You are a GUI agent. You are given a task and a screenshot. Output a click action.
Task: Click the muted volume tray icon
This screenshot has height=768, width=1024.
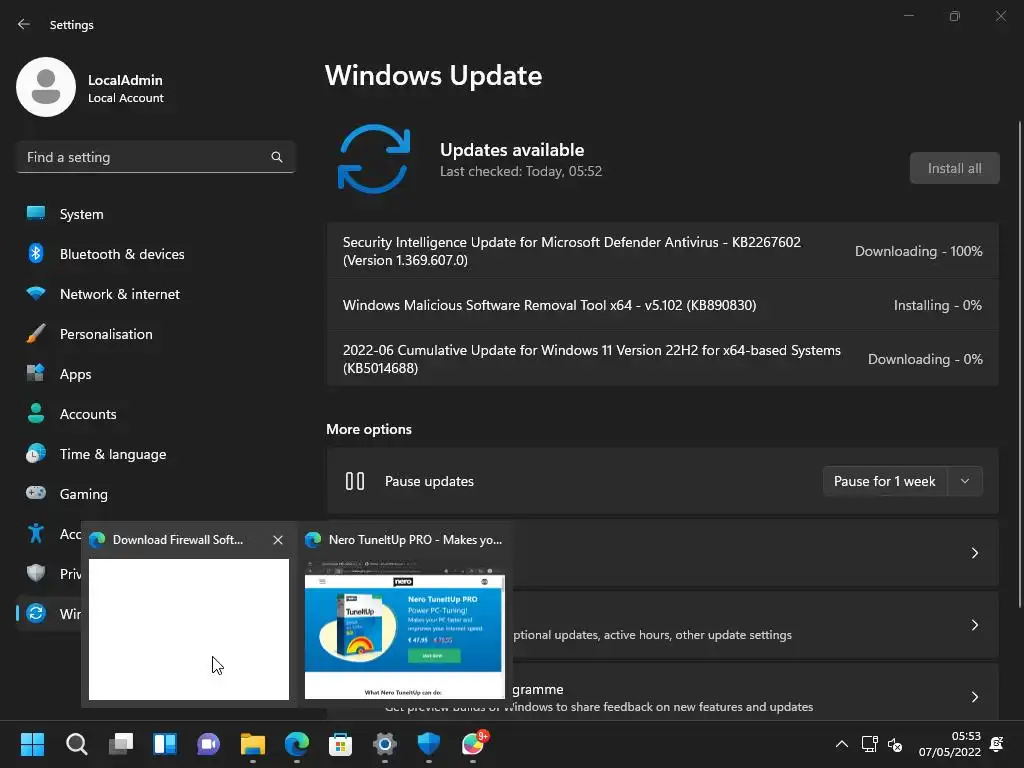895,744
